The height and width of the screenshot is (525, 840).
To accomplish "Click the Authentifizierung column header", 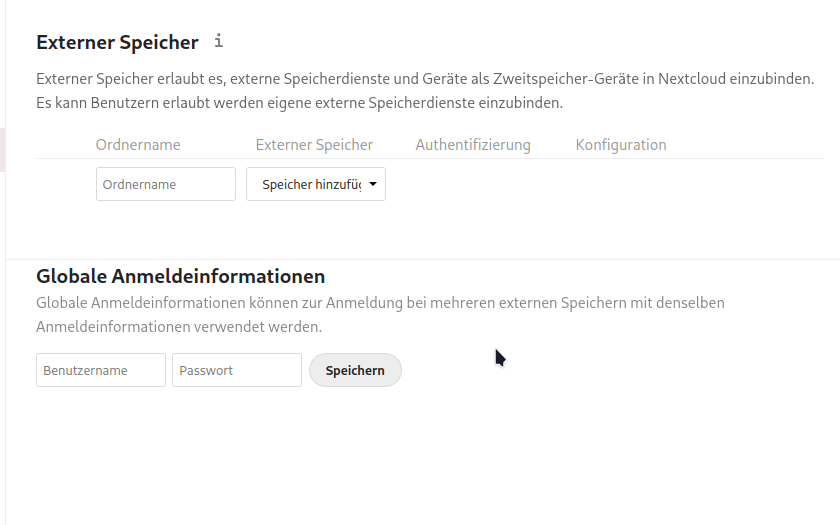I will click(x=473, y=145).
